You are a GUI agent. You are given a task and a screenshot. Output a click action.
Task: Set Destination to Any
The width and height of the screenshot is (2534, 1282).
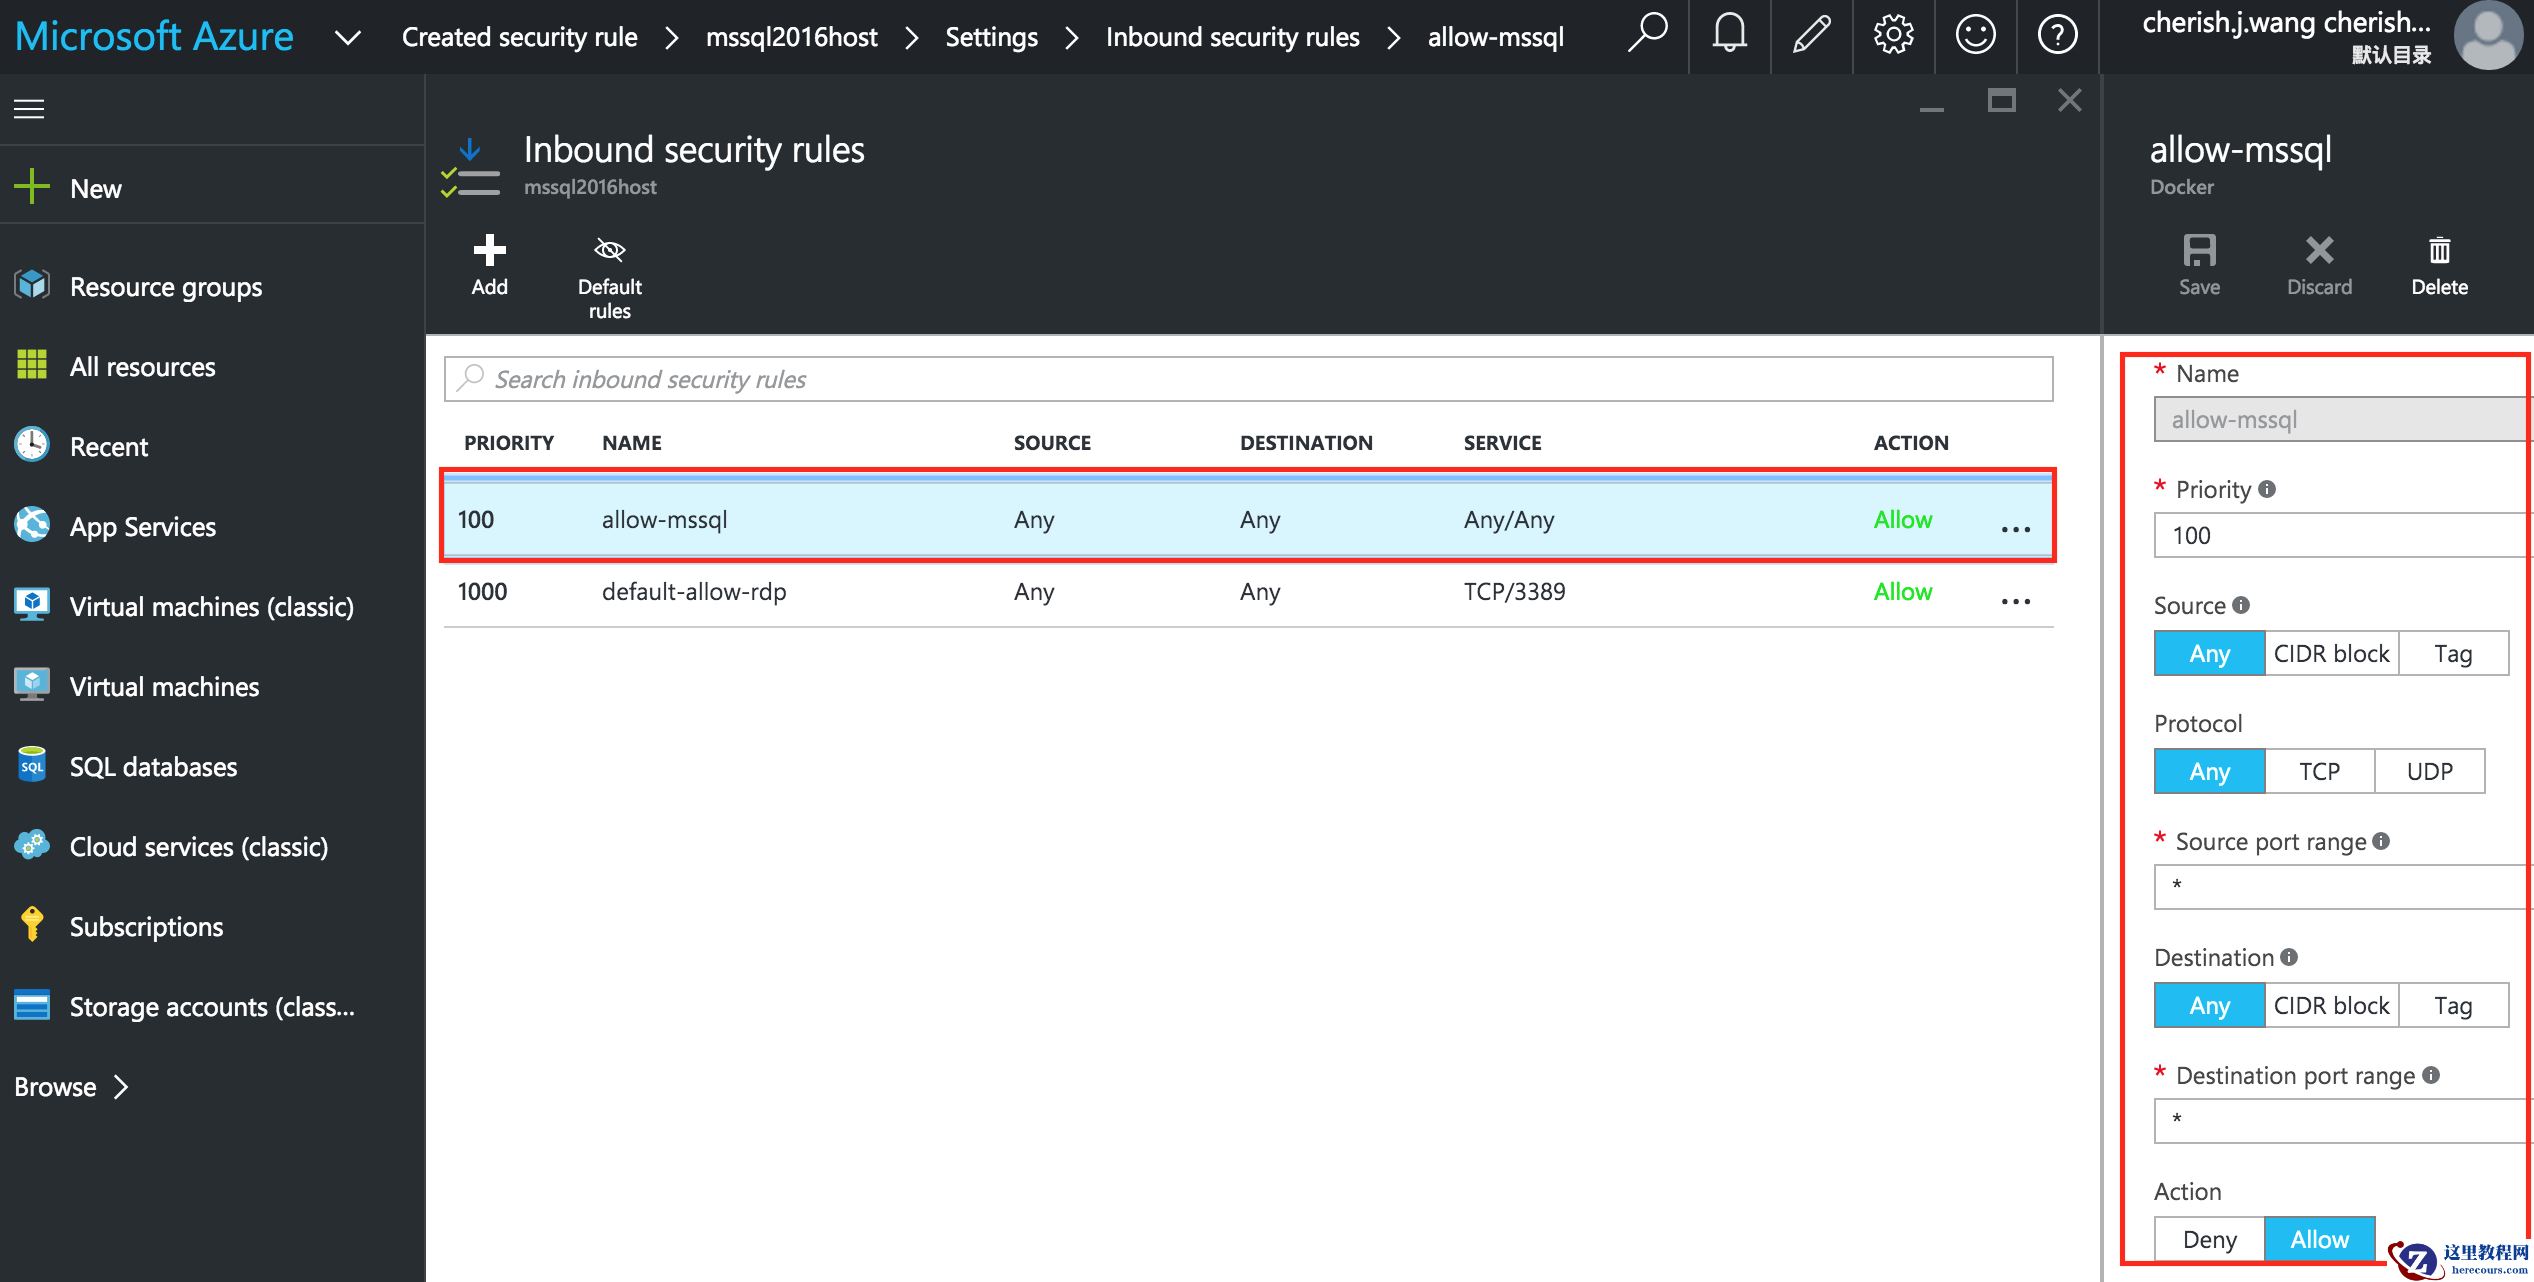tap(2209, 1005)
